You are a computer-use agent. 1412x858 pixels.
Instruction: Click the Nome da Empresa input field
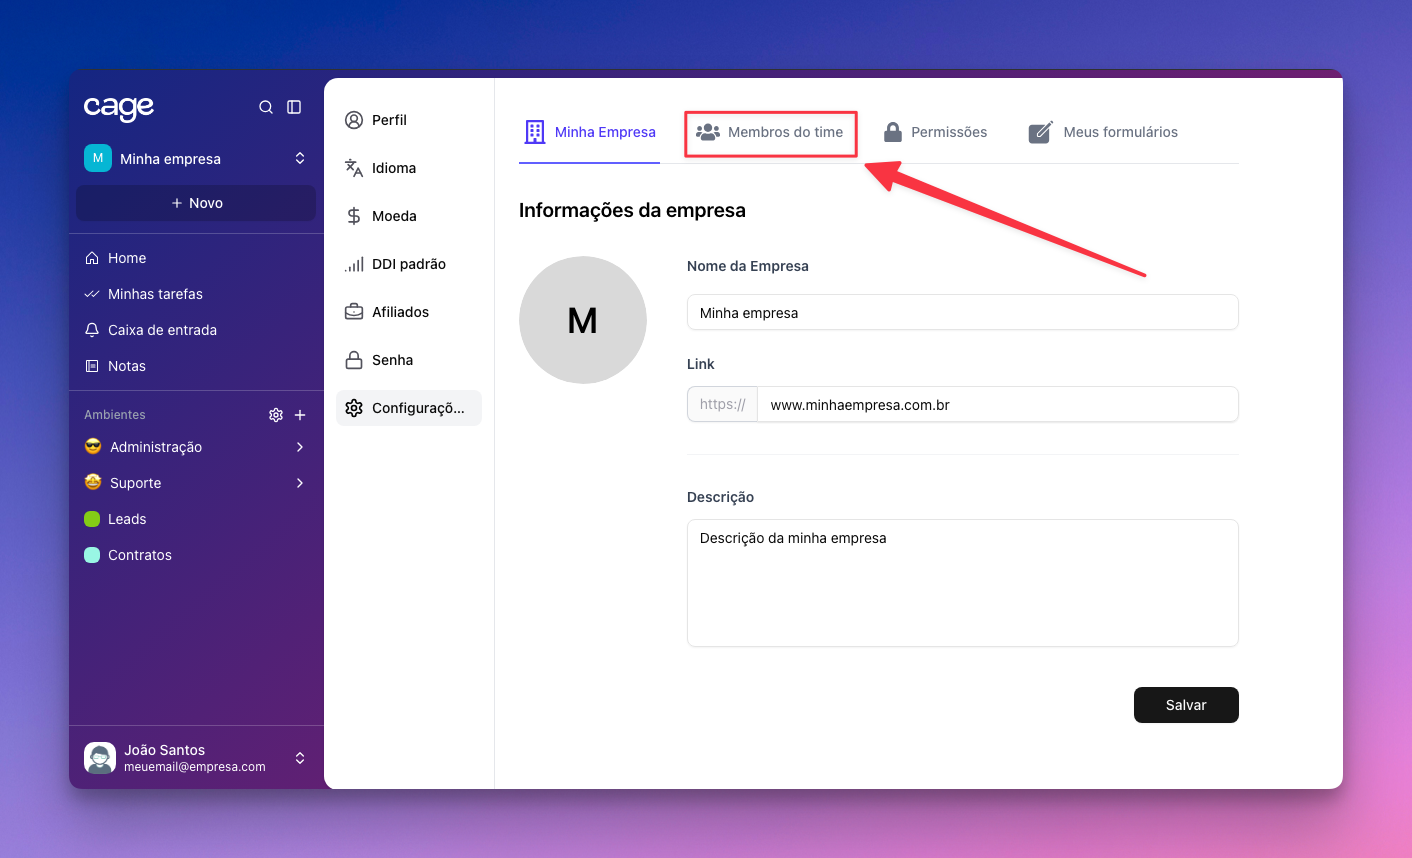point(962,313)
